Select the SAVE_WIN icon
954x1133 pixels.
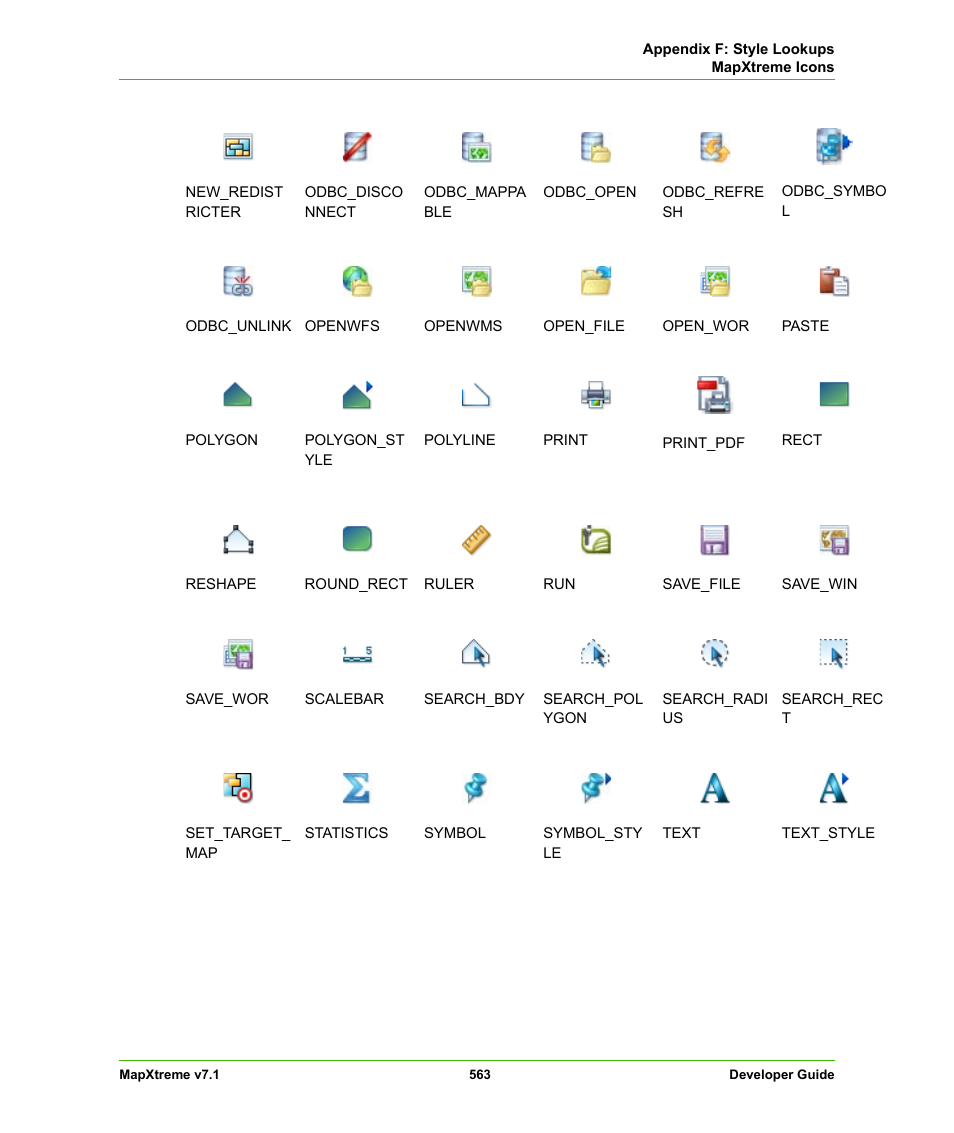click(x=834, y=539)
